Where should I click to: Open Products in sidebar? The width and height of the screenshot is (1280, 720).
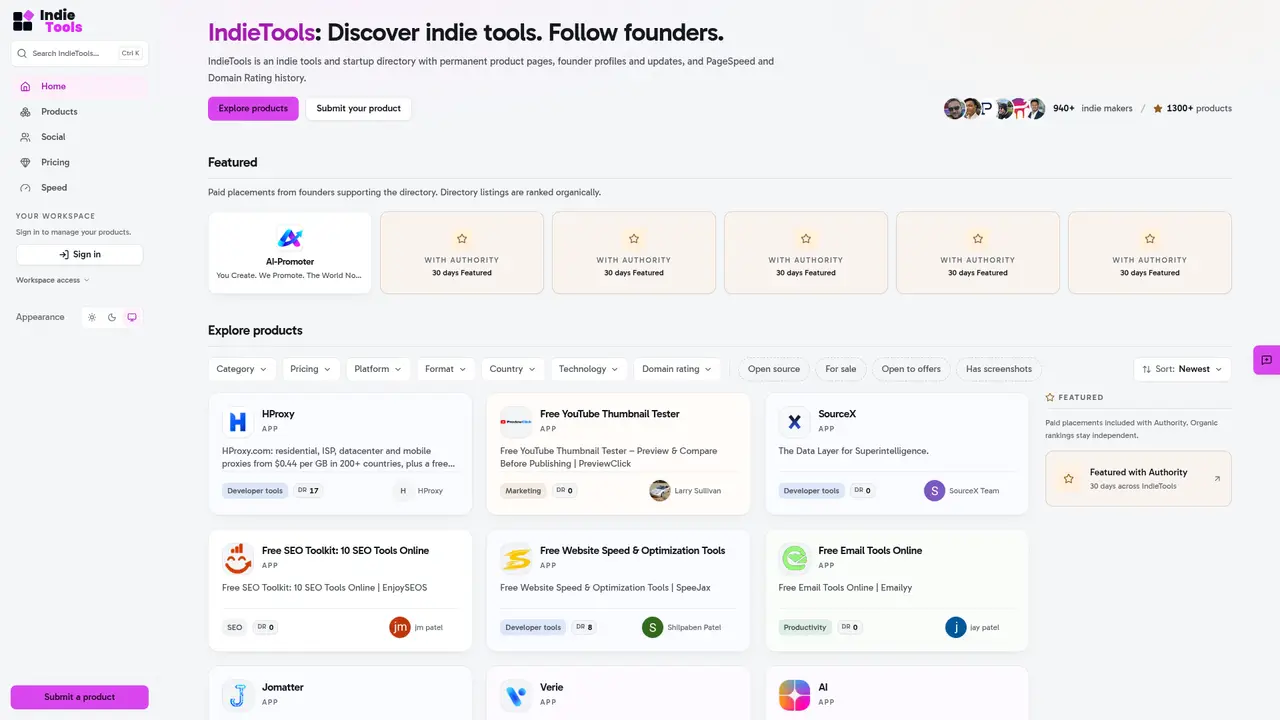(x=80, y=112)
